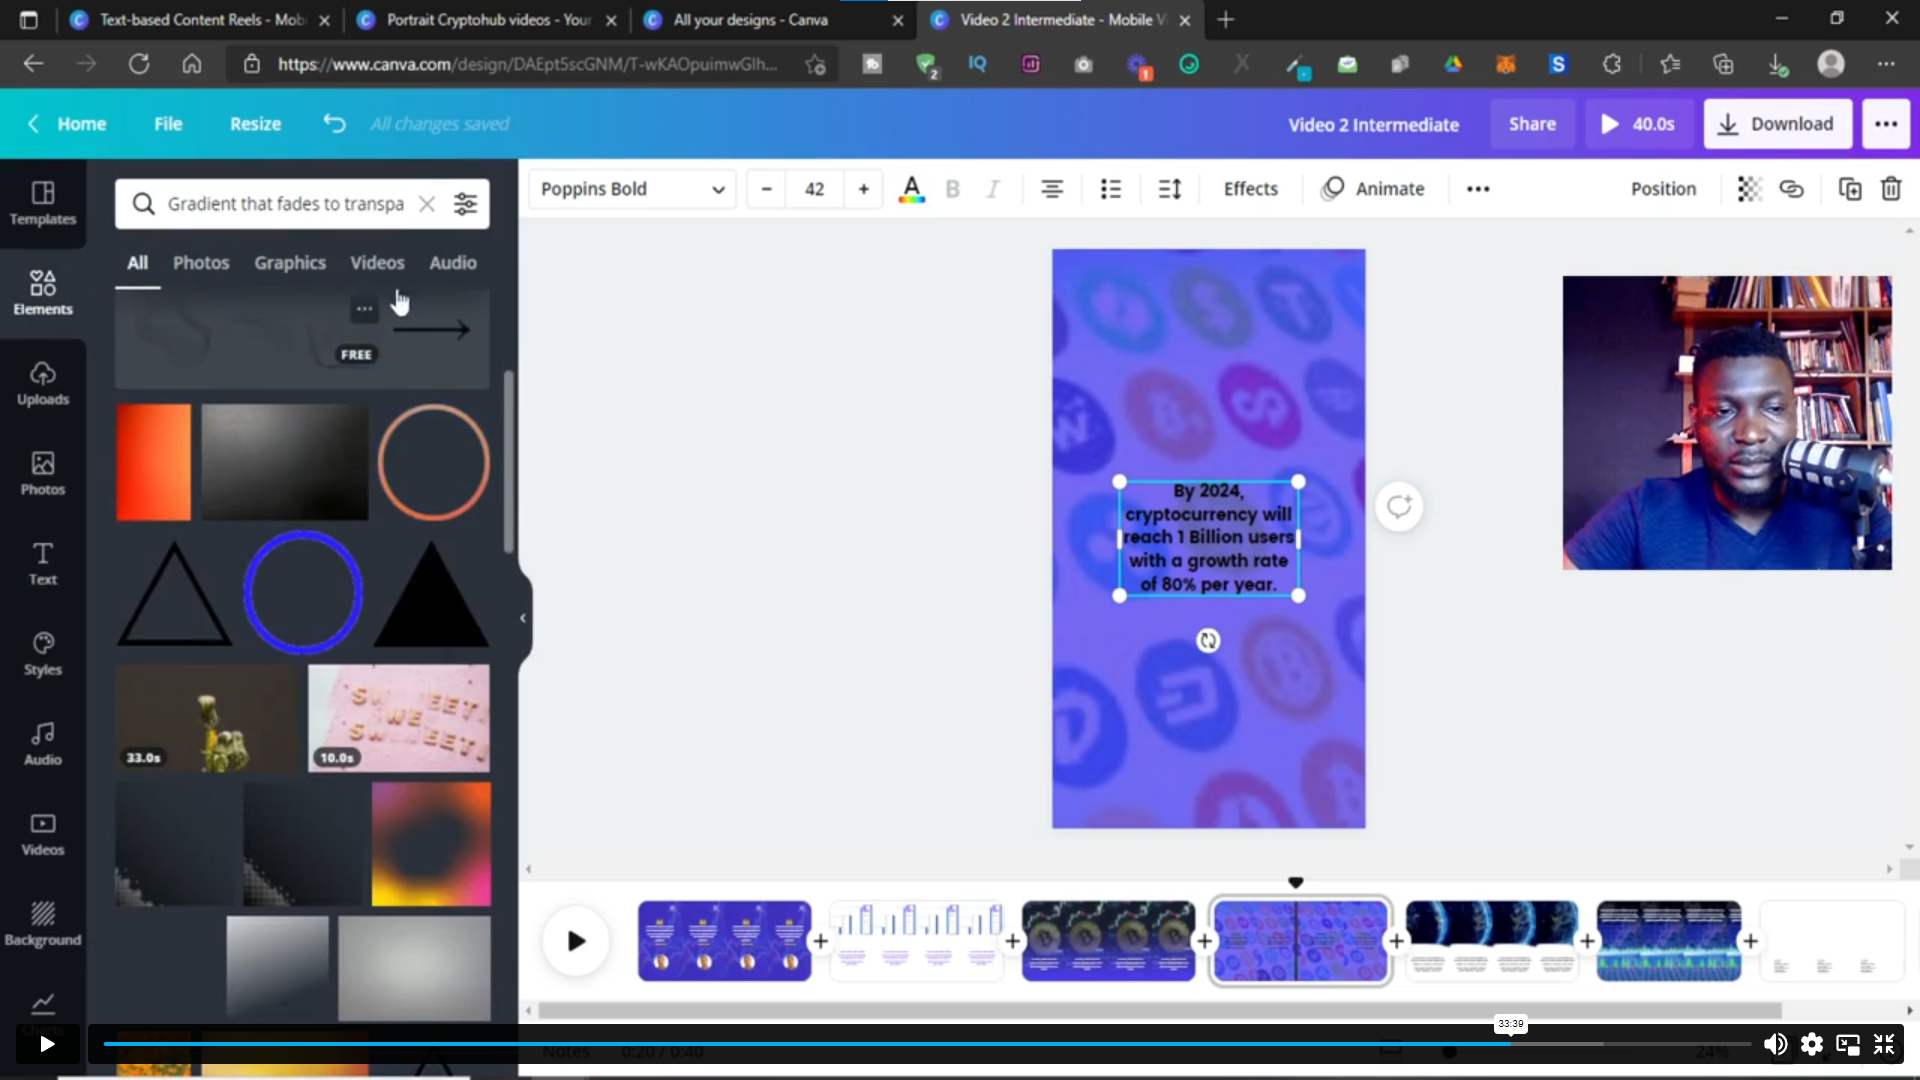Expand the text alignment dropdown
Viewport: 1920px width, 1080px height.
1052,189
